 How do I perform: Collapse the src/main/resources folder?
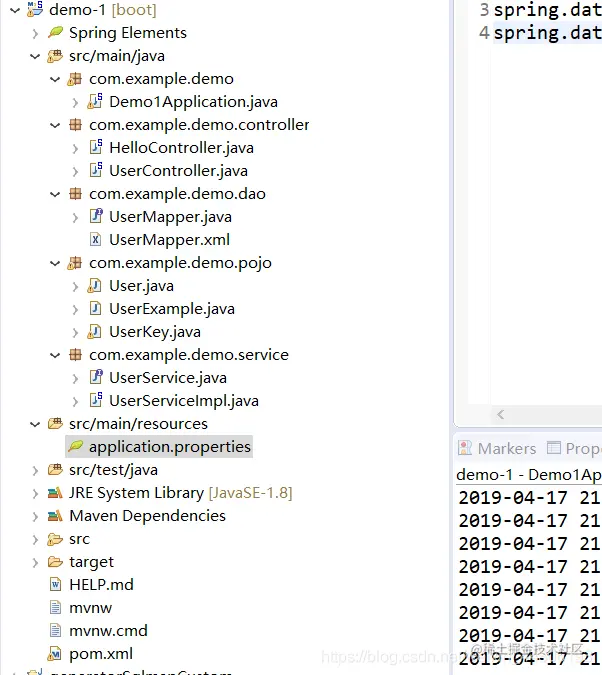35,424
